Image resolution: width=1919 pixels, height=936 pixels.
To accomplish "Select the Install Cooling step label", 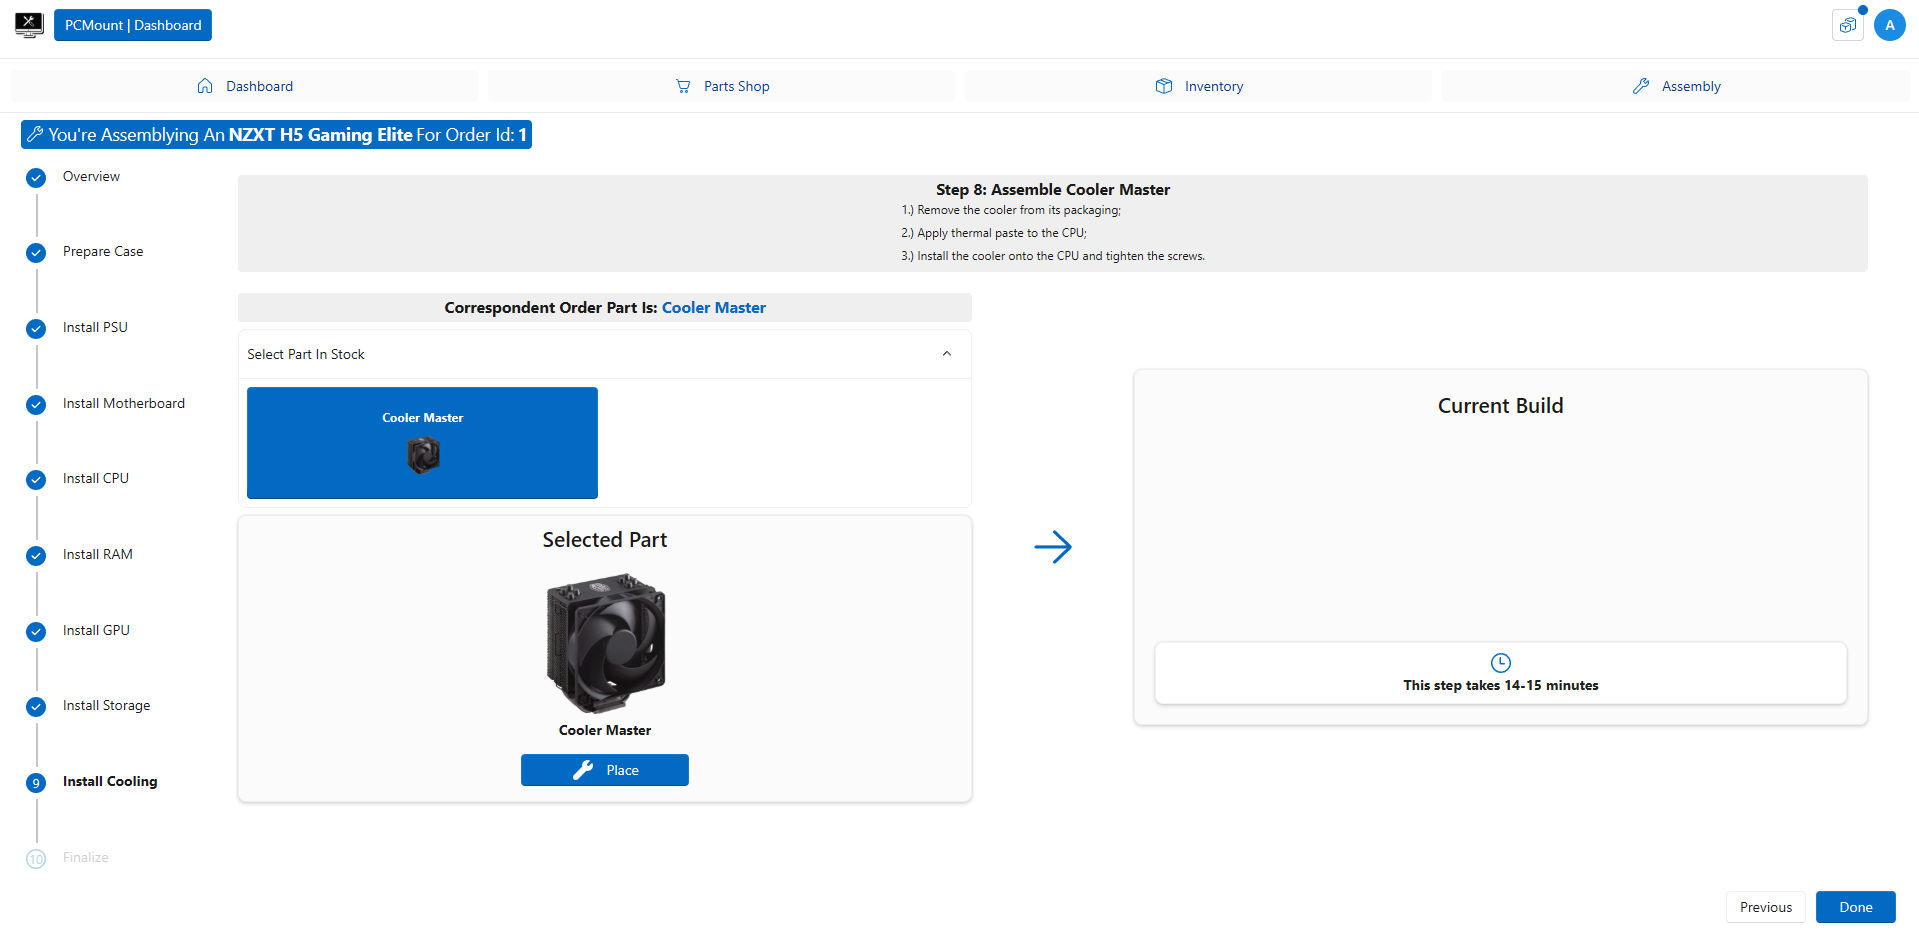I will (x=110, y=781).
